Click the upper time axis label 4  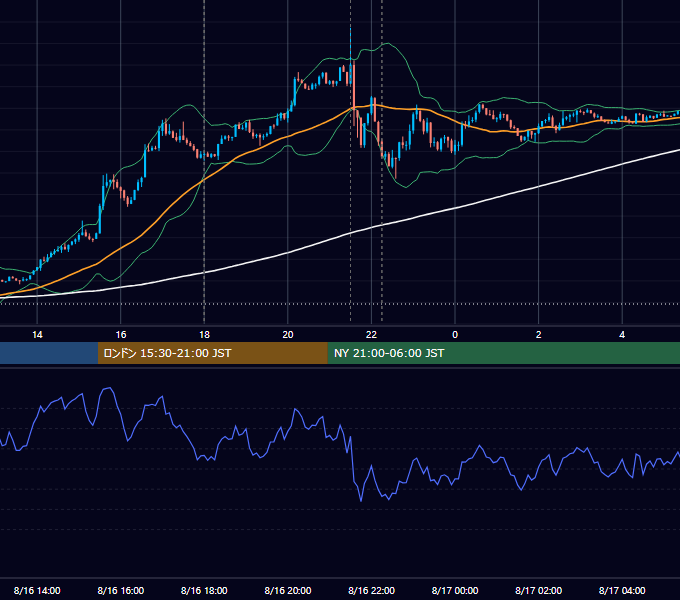622,335
